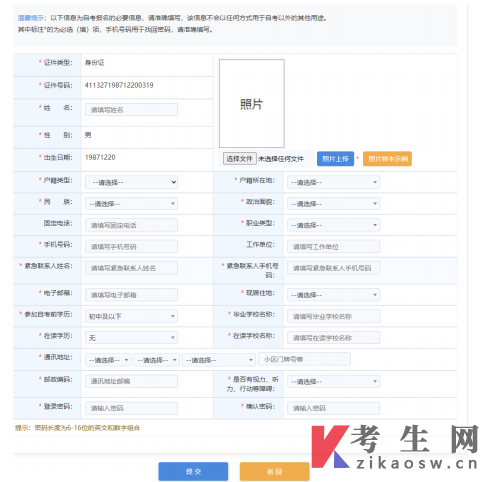Click the 小区门牌号 address detail field
Viewport: 493px width, 482px height.
[x=304, y=359]
